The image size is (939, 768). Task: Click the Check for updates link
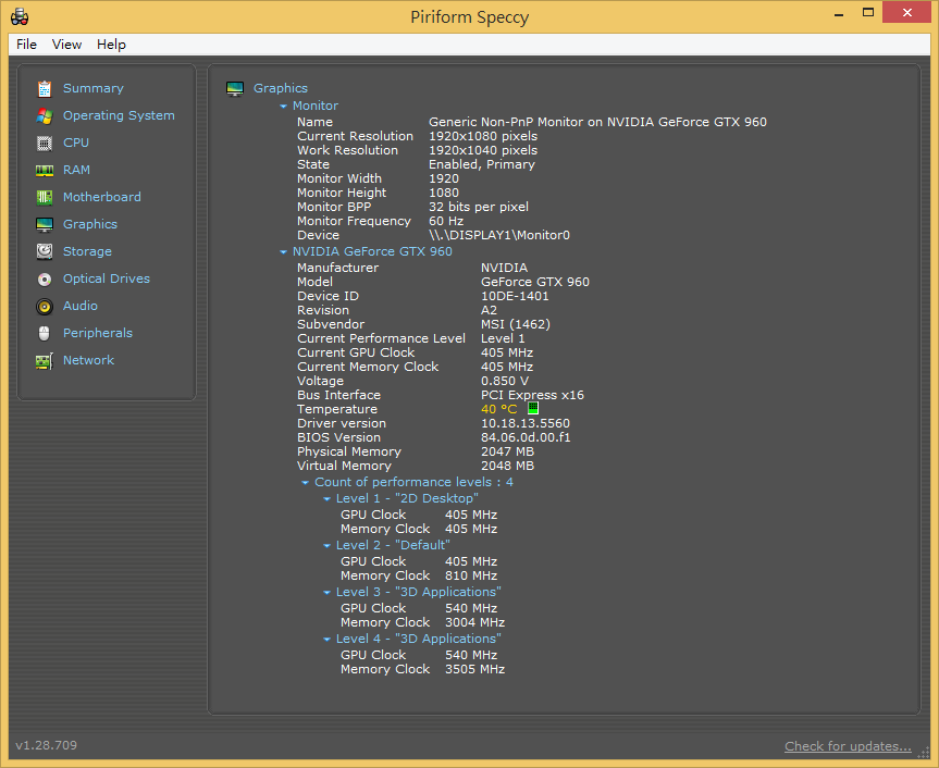pyautogui.click(x=847, y=746)
